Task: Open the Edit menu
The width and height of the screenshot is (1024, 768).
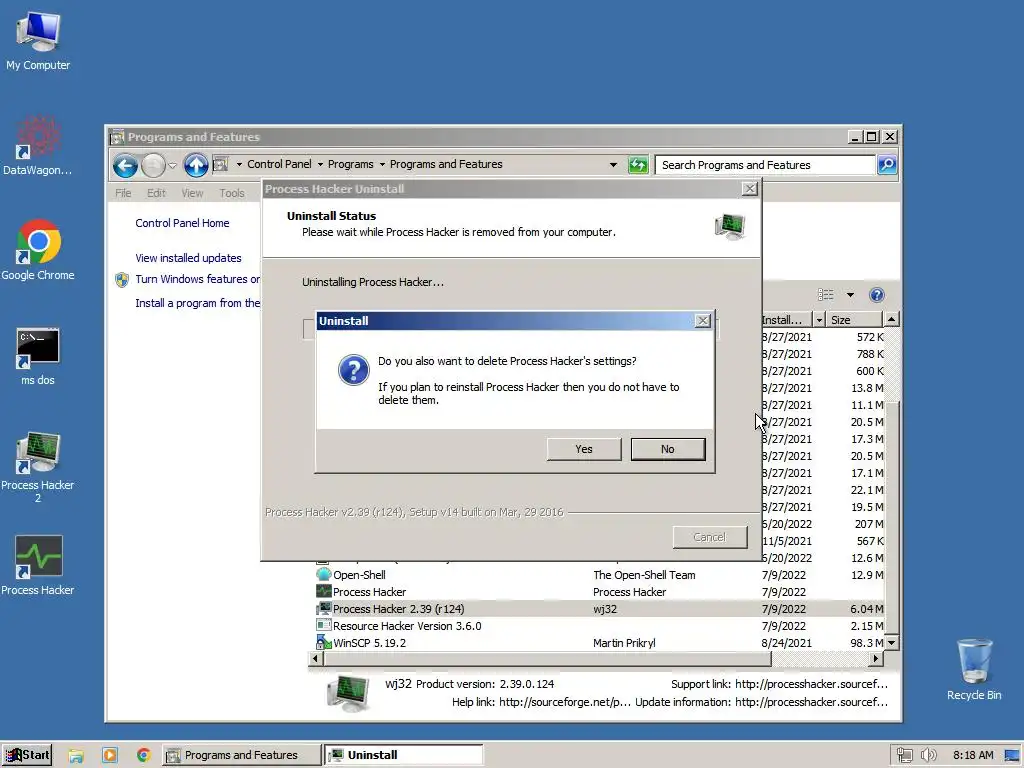Action: coord(156,193)
